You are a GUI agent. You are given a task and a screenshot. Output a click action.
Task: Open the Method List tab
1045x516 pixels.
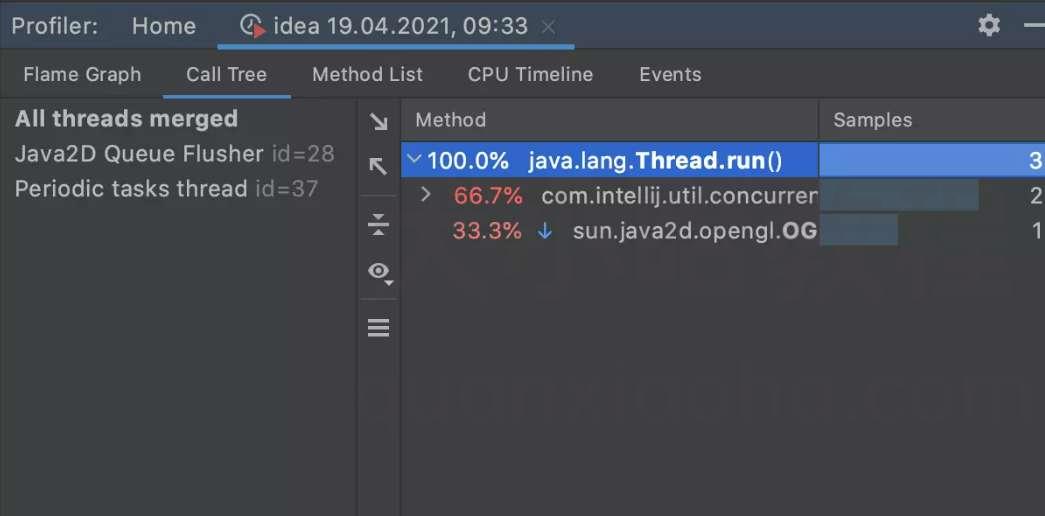pos(367,74)
